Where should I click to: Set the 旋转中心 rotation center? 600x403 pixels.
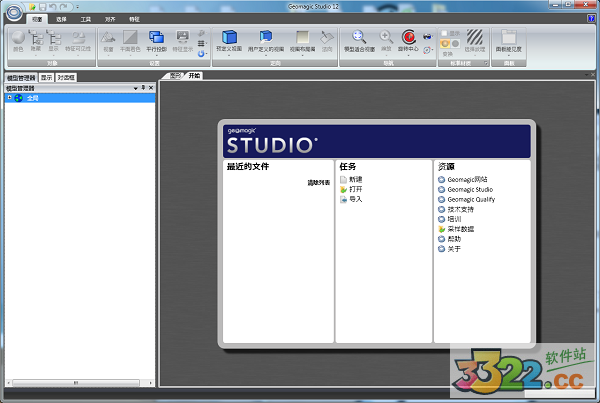[x=408, y=39]
